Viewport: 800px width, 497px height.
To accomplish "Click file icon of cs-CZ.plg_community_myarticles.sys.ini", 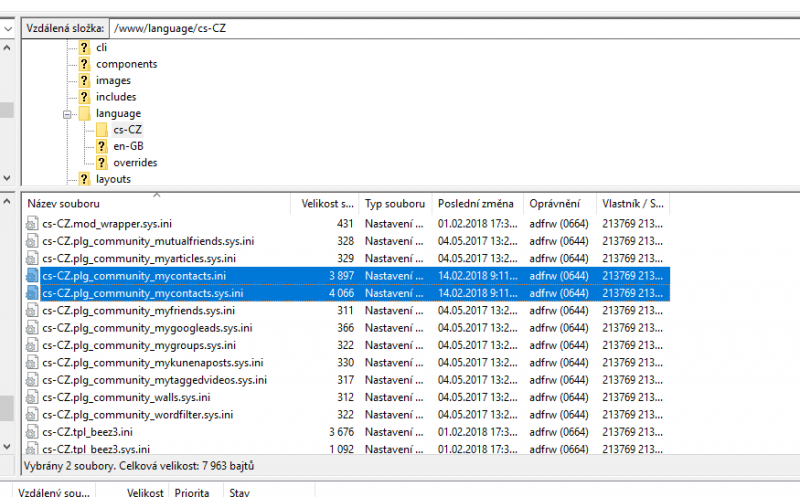I will coord(32,258).
